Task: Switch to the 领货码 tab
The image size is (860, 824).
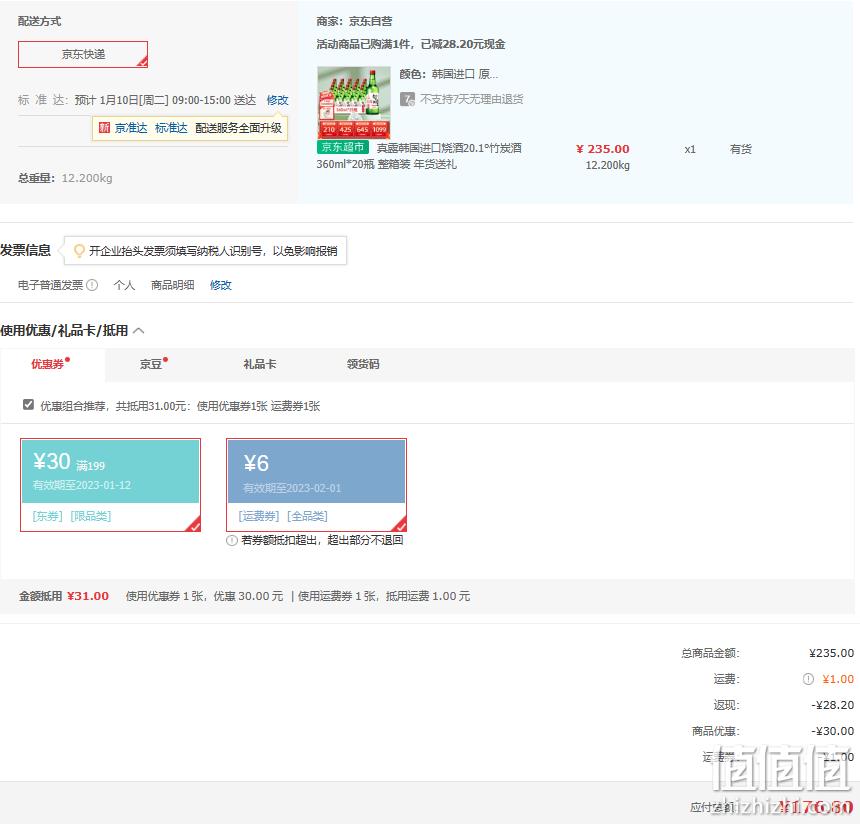Action: click(x=363, y=364)
